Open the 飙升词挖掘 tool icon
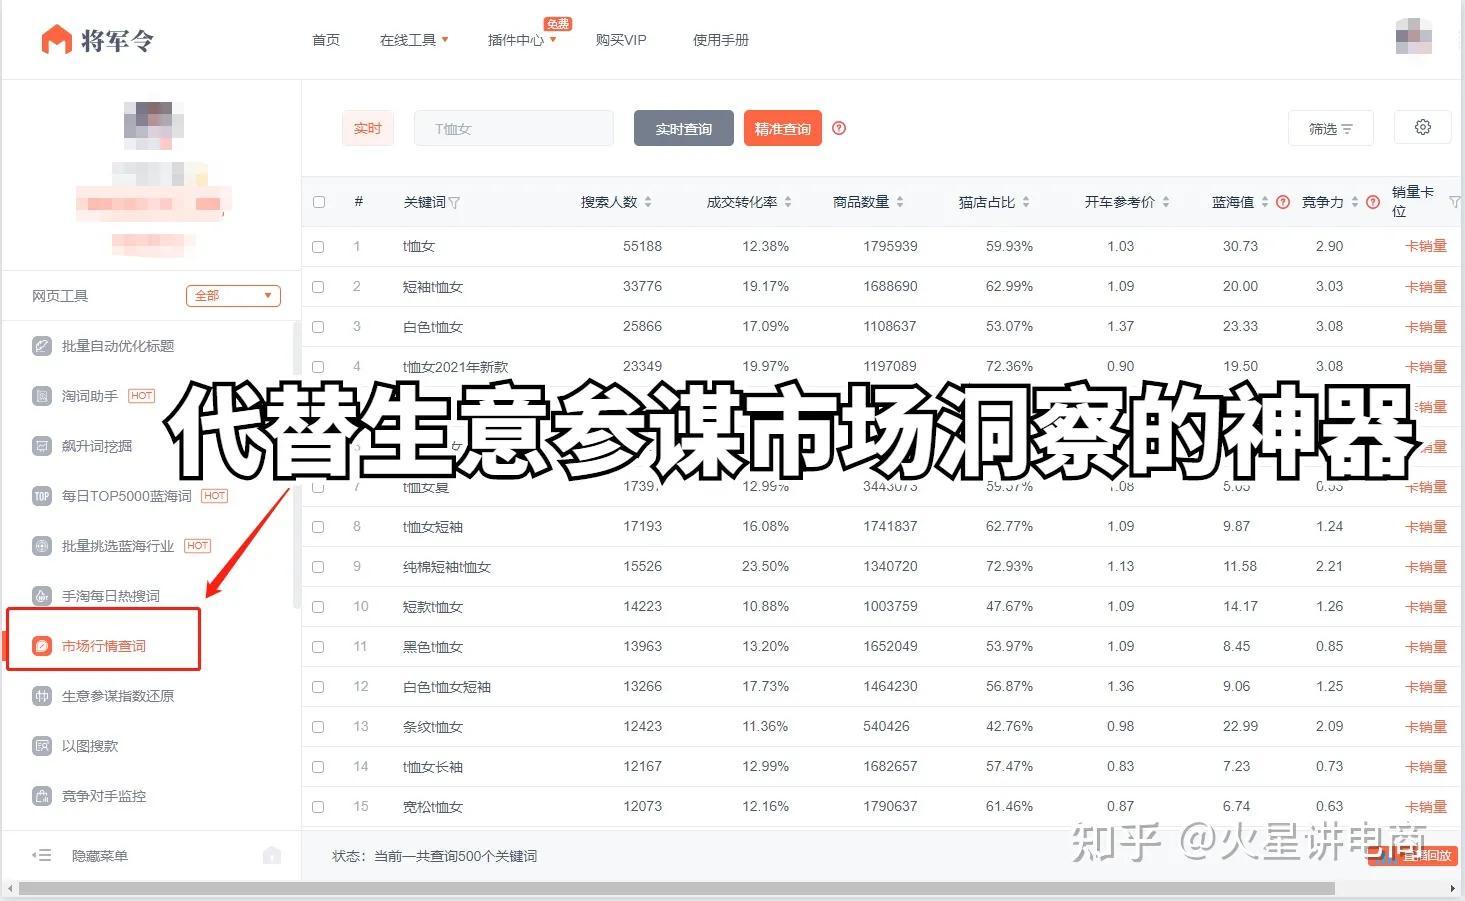 41,446
